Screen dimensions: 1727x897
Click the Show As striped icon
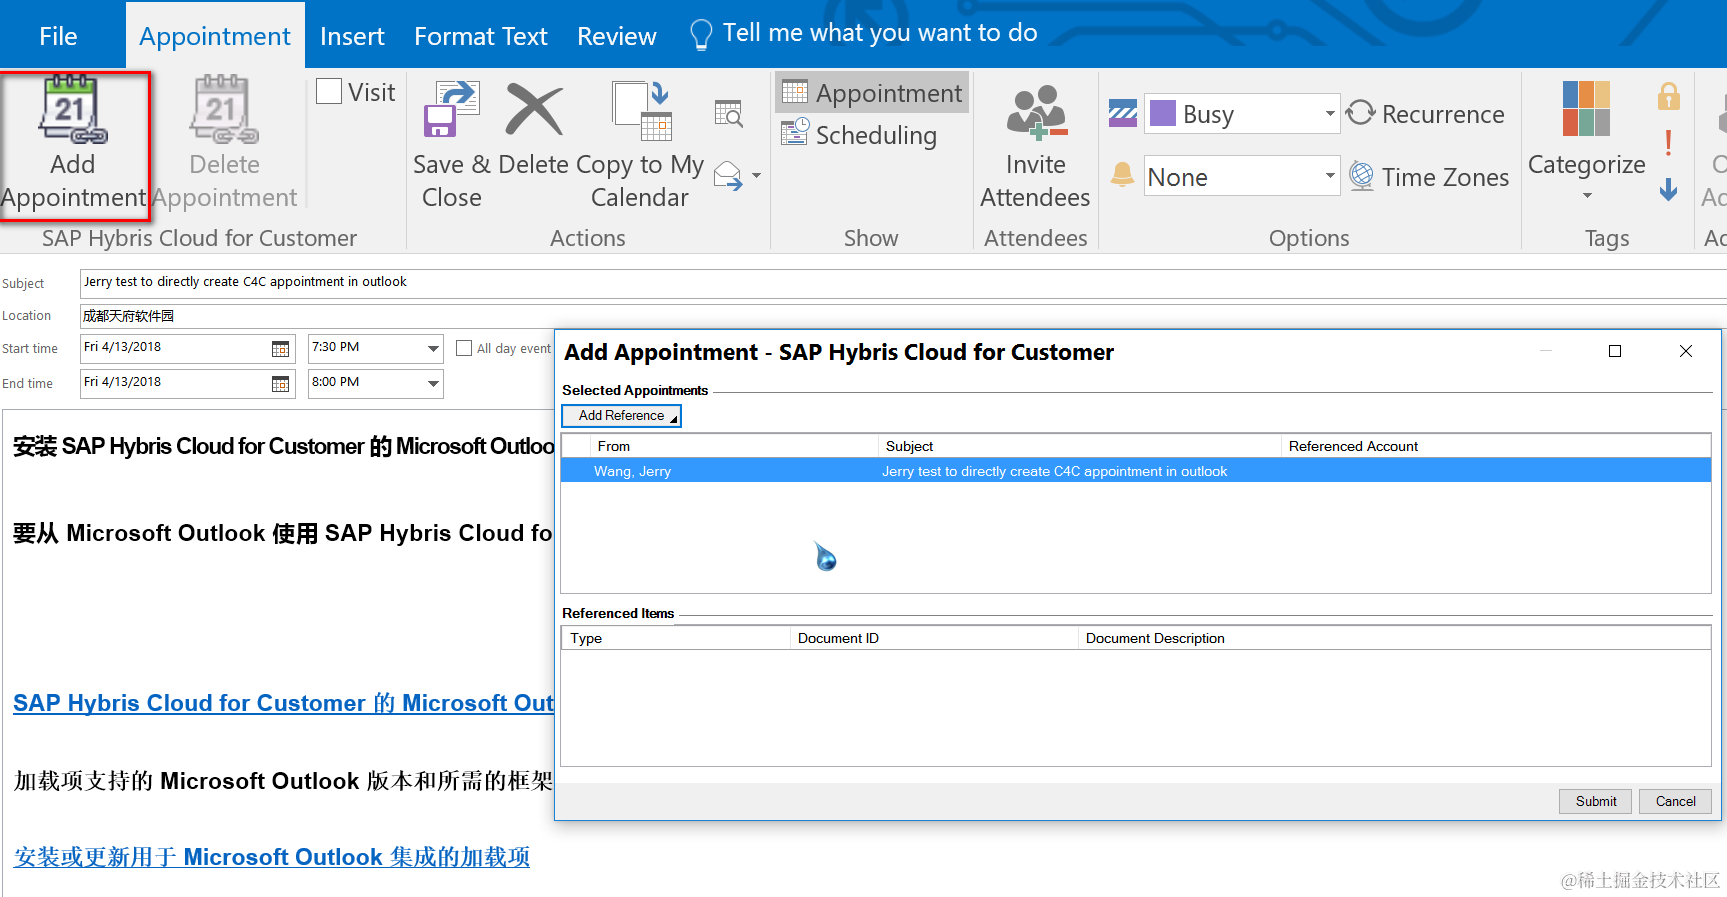[x=1123, y=114]
